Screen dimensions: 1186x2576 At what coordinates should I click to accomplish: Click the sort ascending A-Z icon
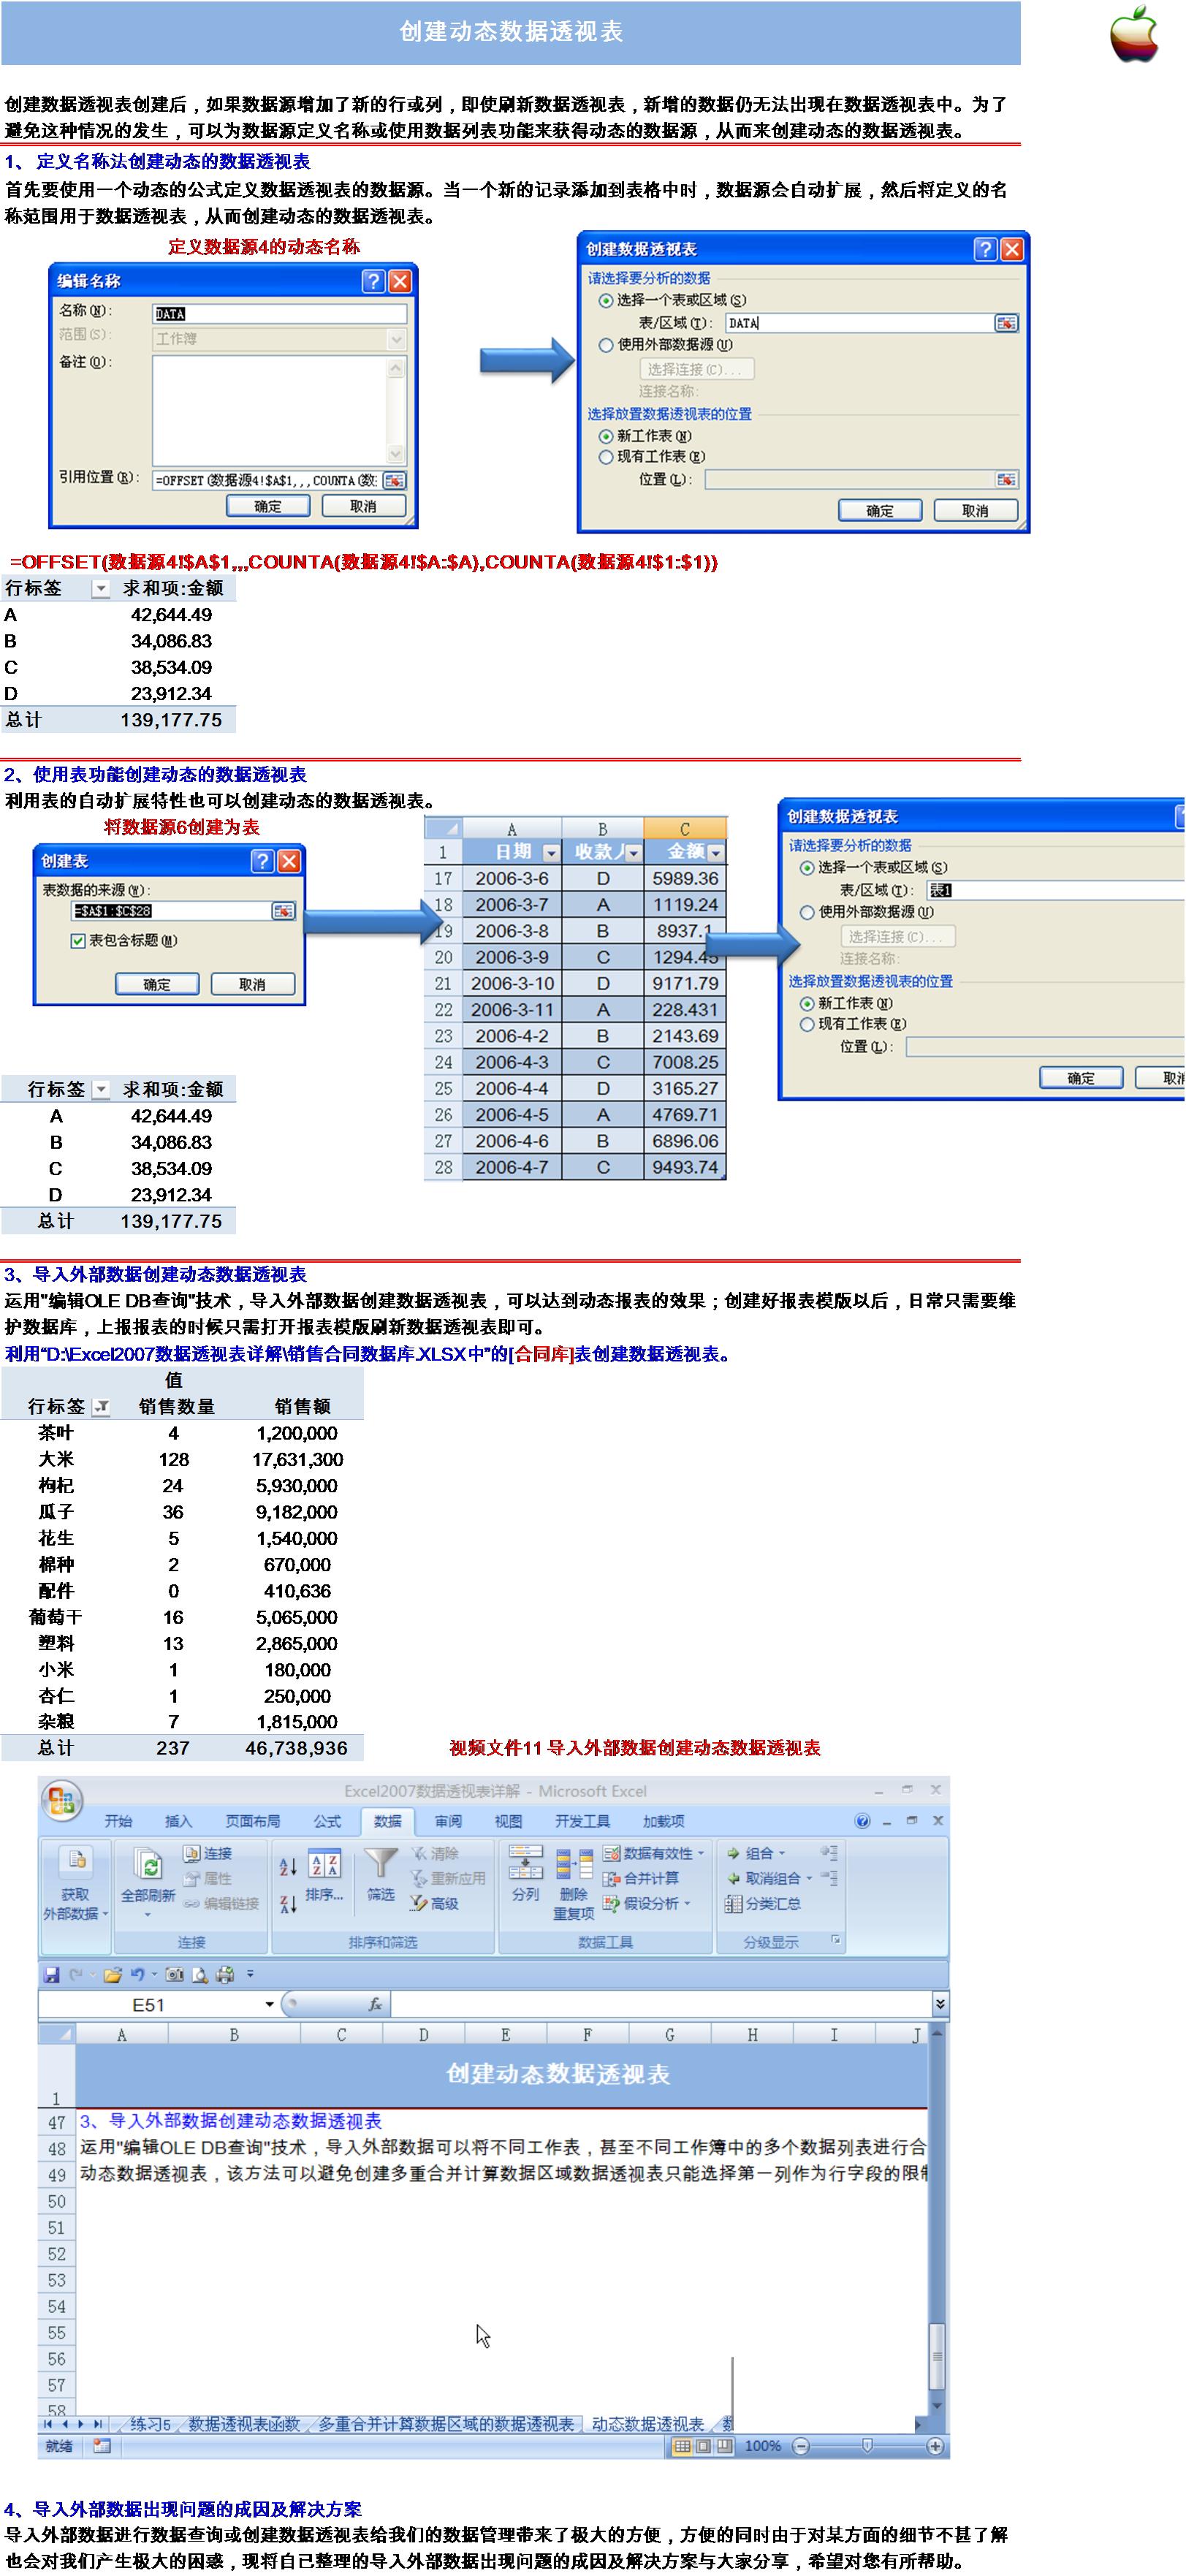[288, 1866]
